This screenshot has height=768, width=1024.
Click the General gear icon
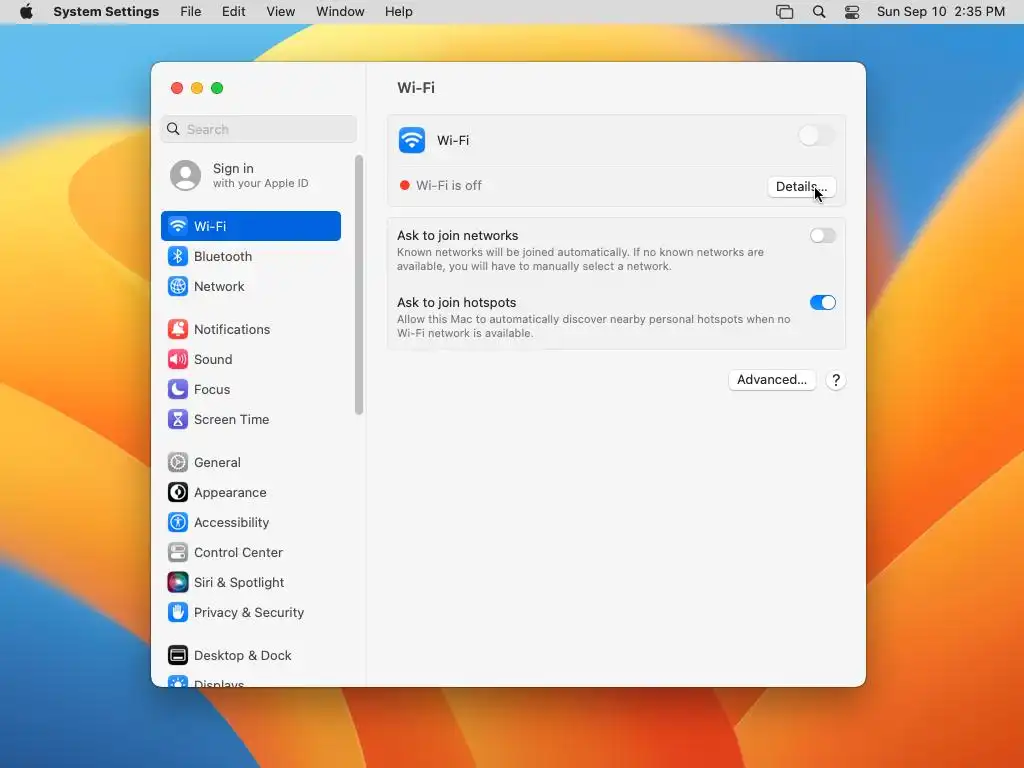(178, 462)
